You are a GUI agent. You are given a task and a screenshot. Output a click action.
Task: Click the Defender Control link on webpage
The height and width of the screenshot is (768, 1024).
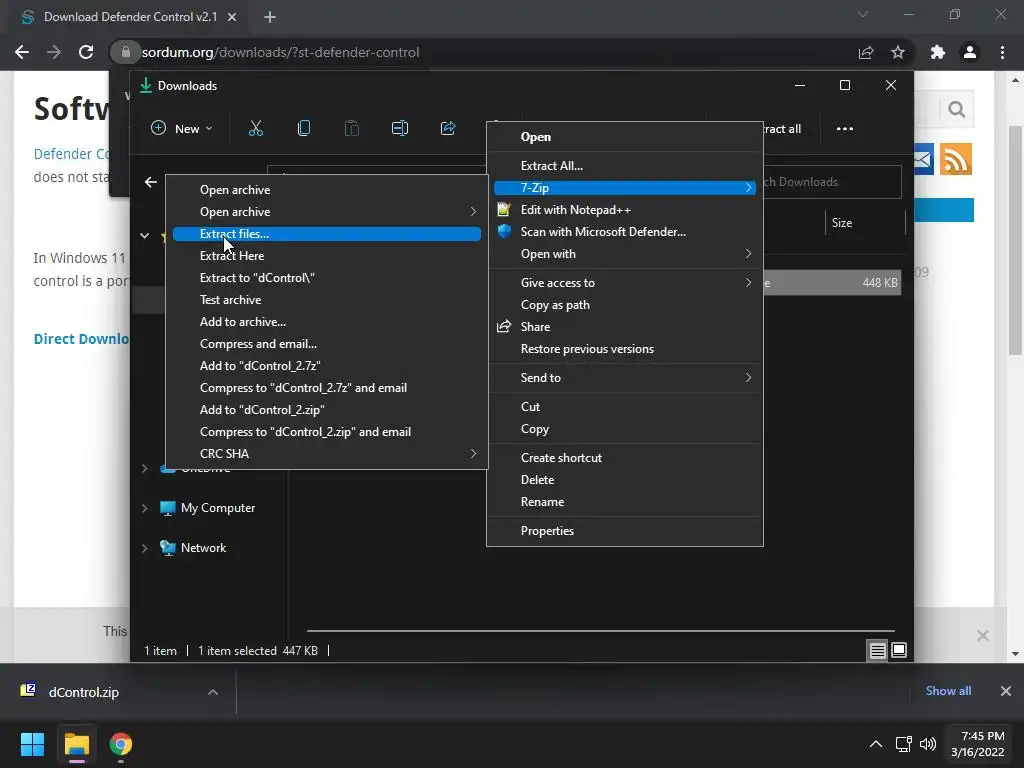(x=72, y=154)
